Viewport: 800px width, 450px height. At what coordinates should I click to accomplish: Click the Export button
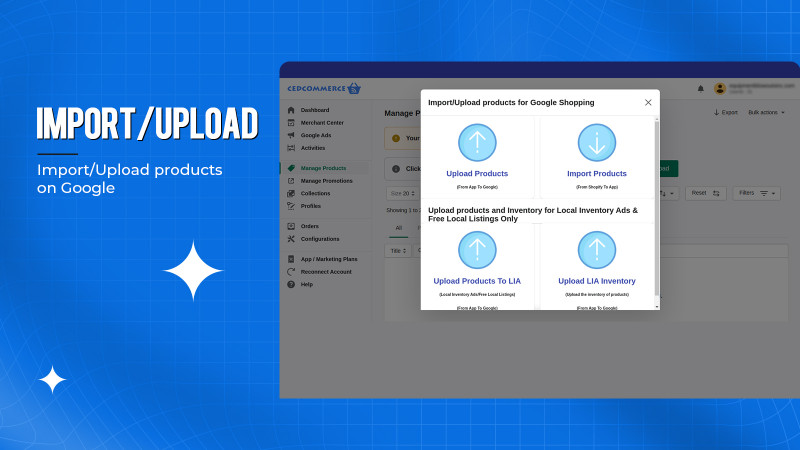725,112
